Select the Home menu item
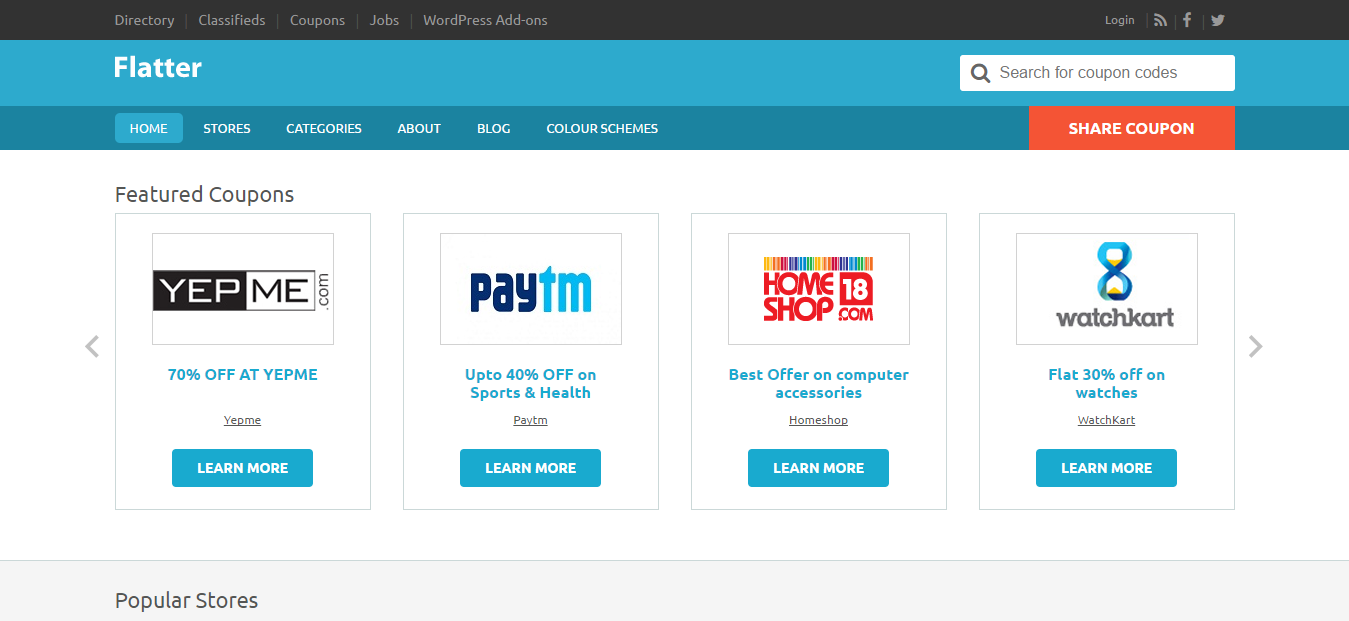 (149, 128)
